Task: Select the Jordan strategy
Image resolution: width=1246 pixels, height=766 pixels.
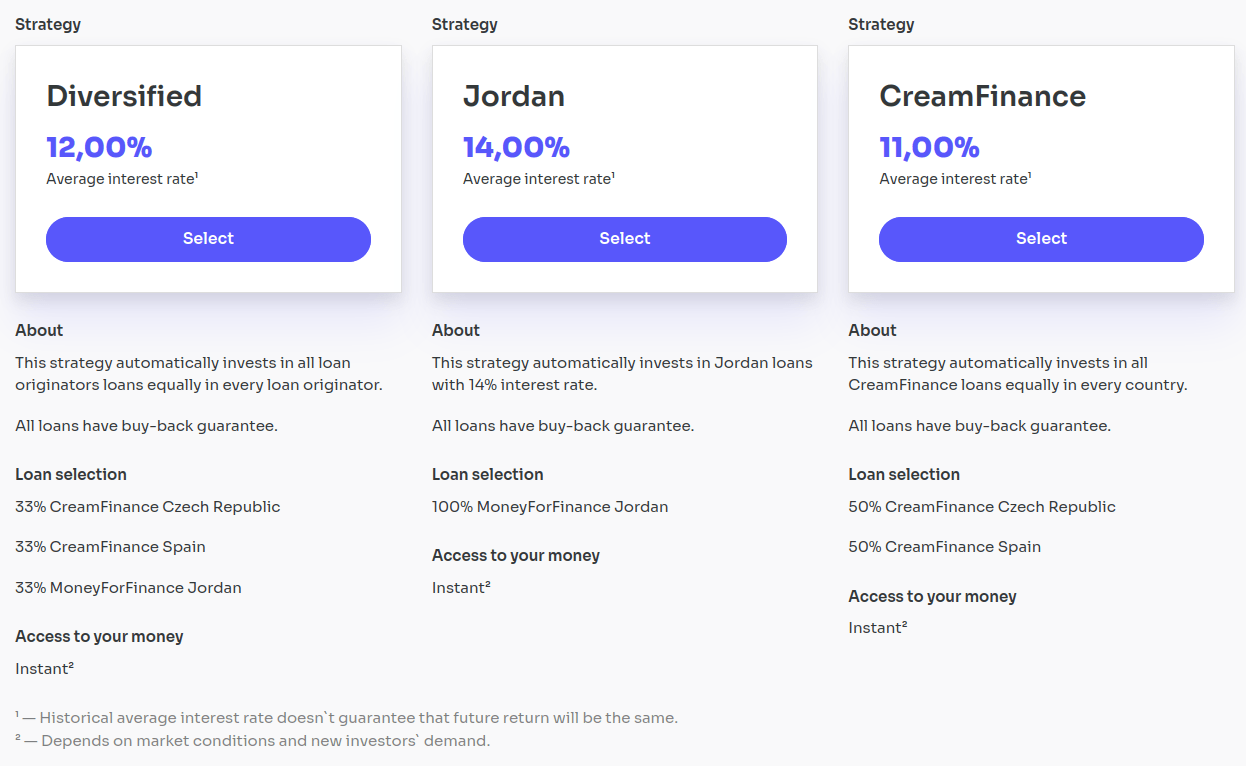Action: coord(625,239)
